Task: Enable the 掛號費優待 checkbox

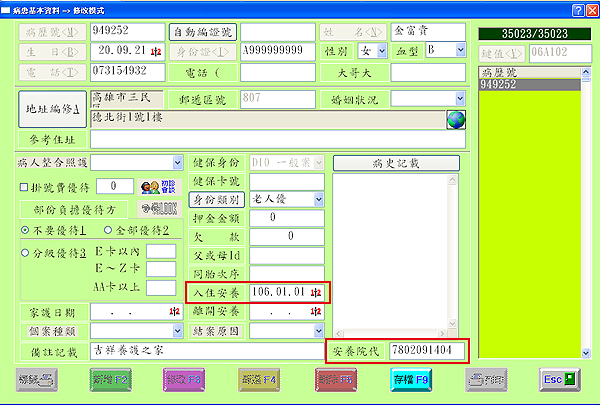Action: click(x=24, y=187)
